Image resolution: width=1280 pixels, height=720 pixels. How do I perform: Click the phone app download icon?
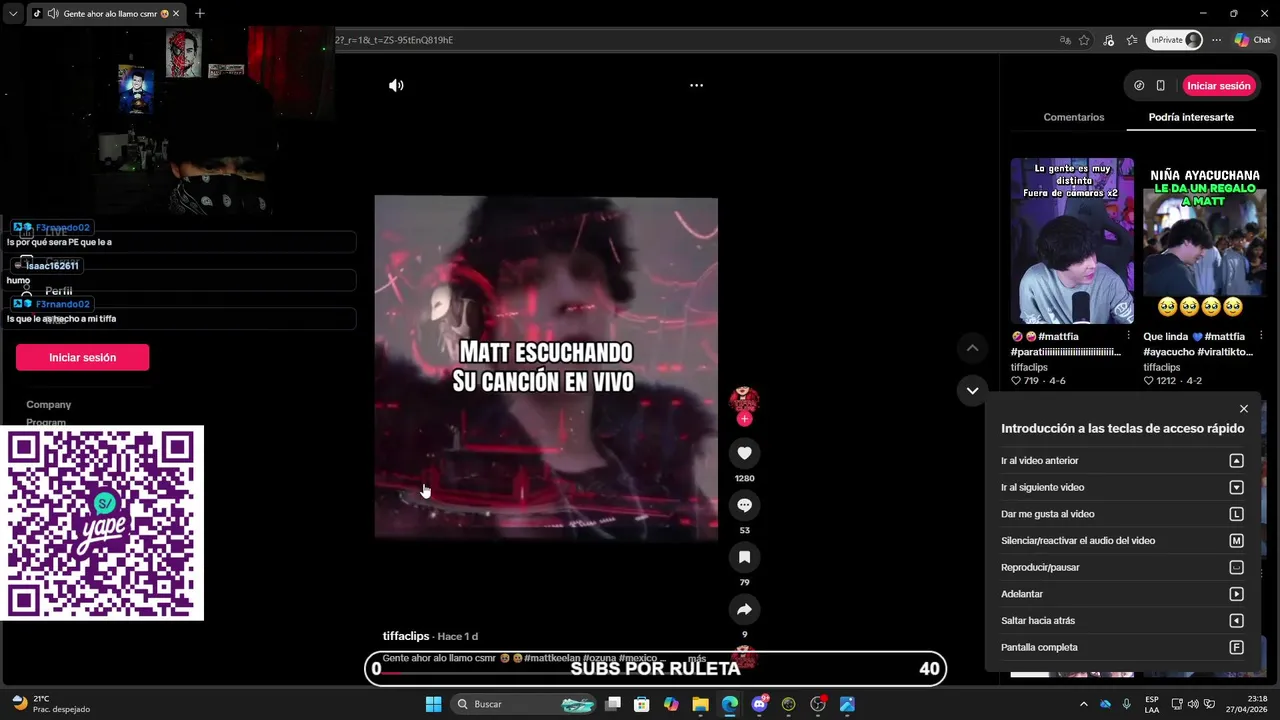pos(1161,86)
